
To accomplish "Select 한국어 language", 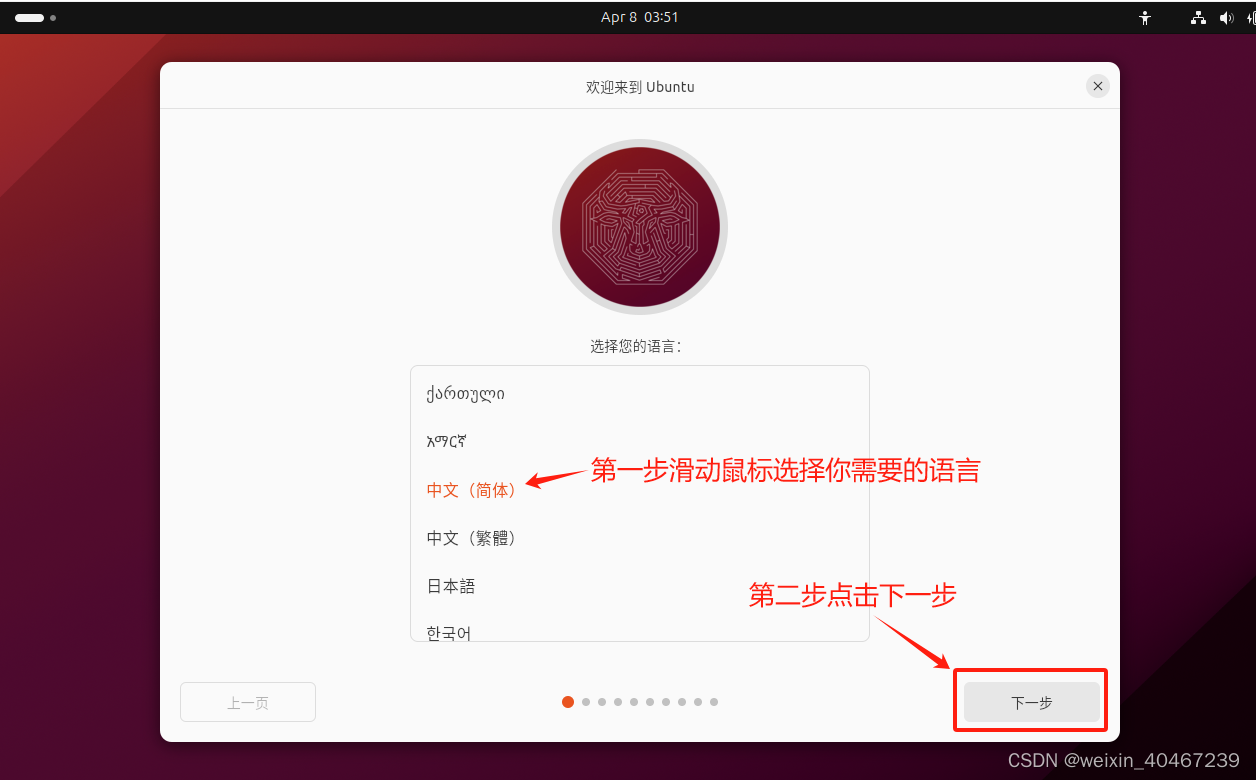I will (639, 628).
